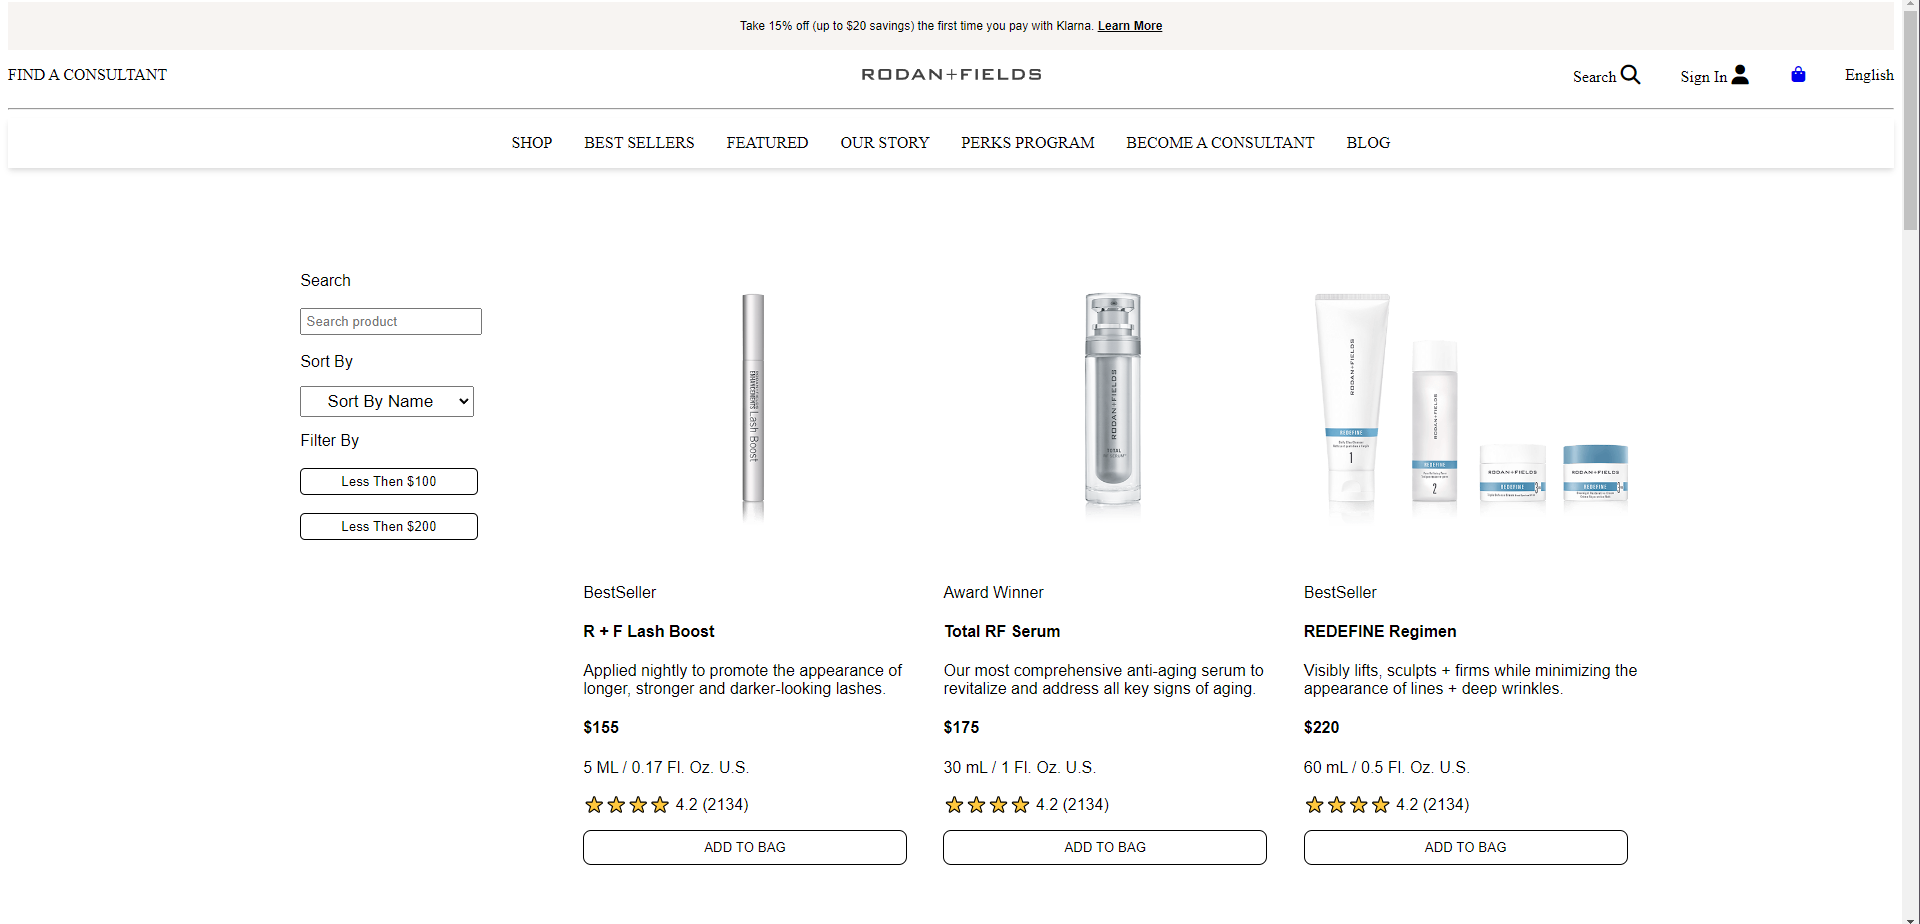Click the Sign In person icon
The height and width of the screenshot is (924, 1920).
(x=1741, y=75)
